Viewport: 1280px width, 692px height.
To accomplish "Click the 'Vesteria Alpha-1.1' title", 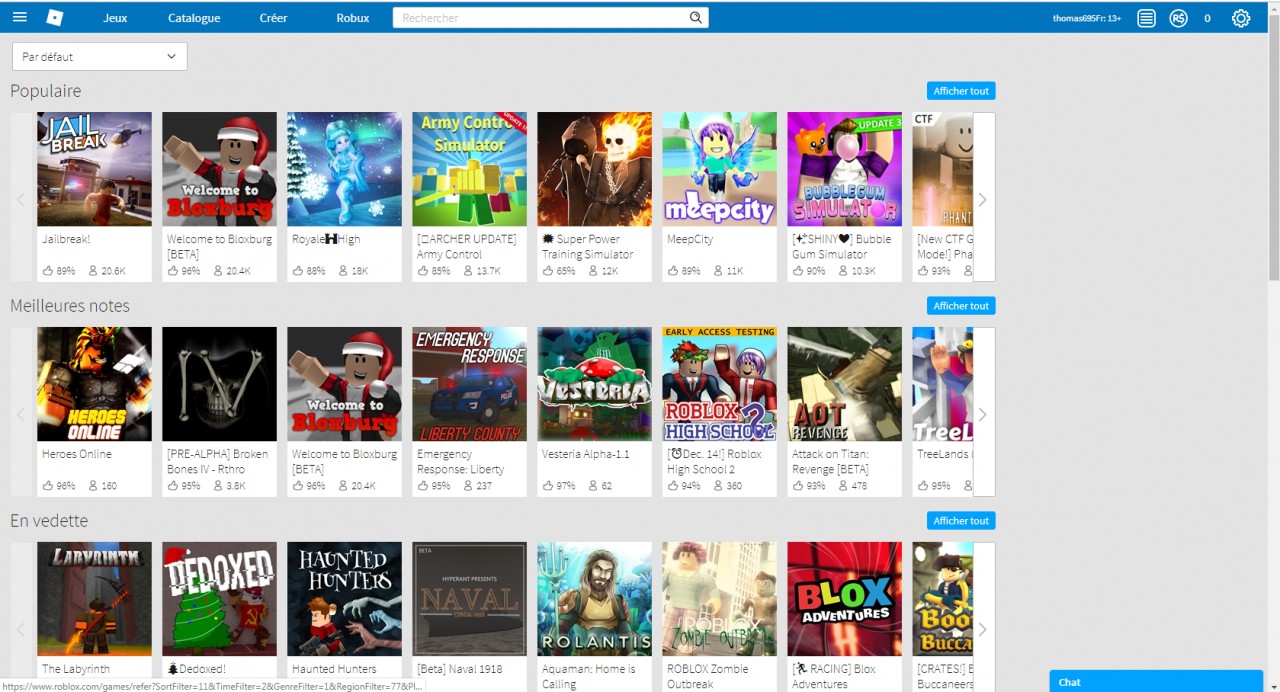I will (x=586, y=455).
